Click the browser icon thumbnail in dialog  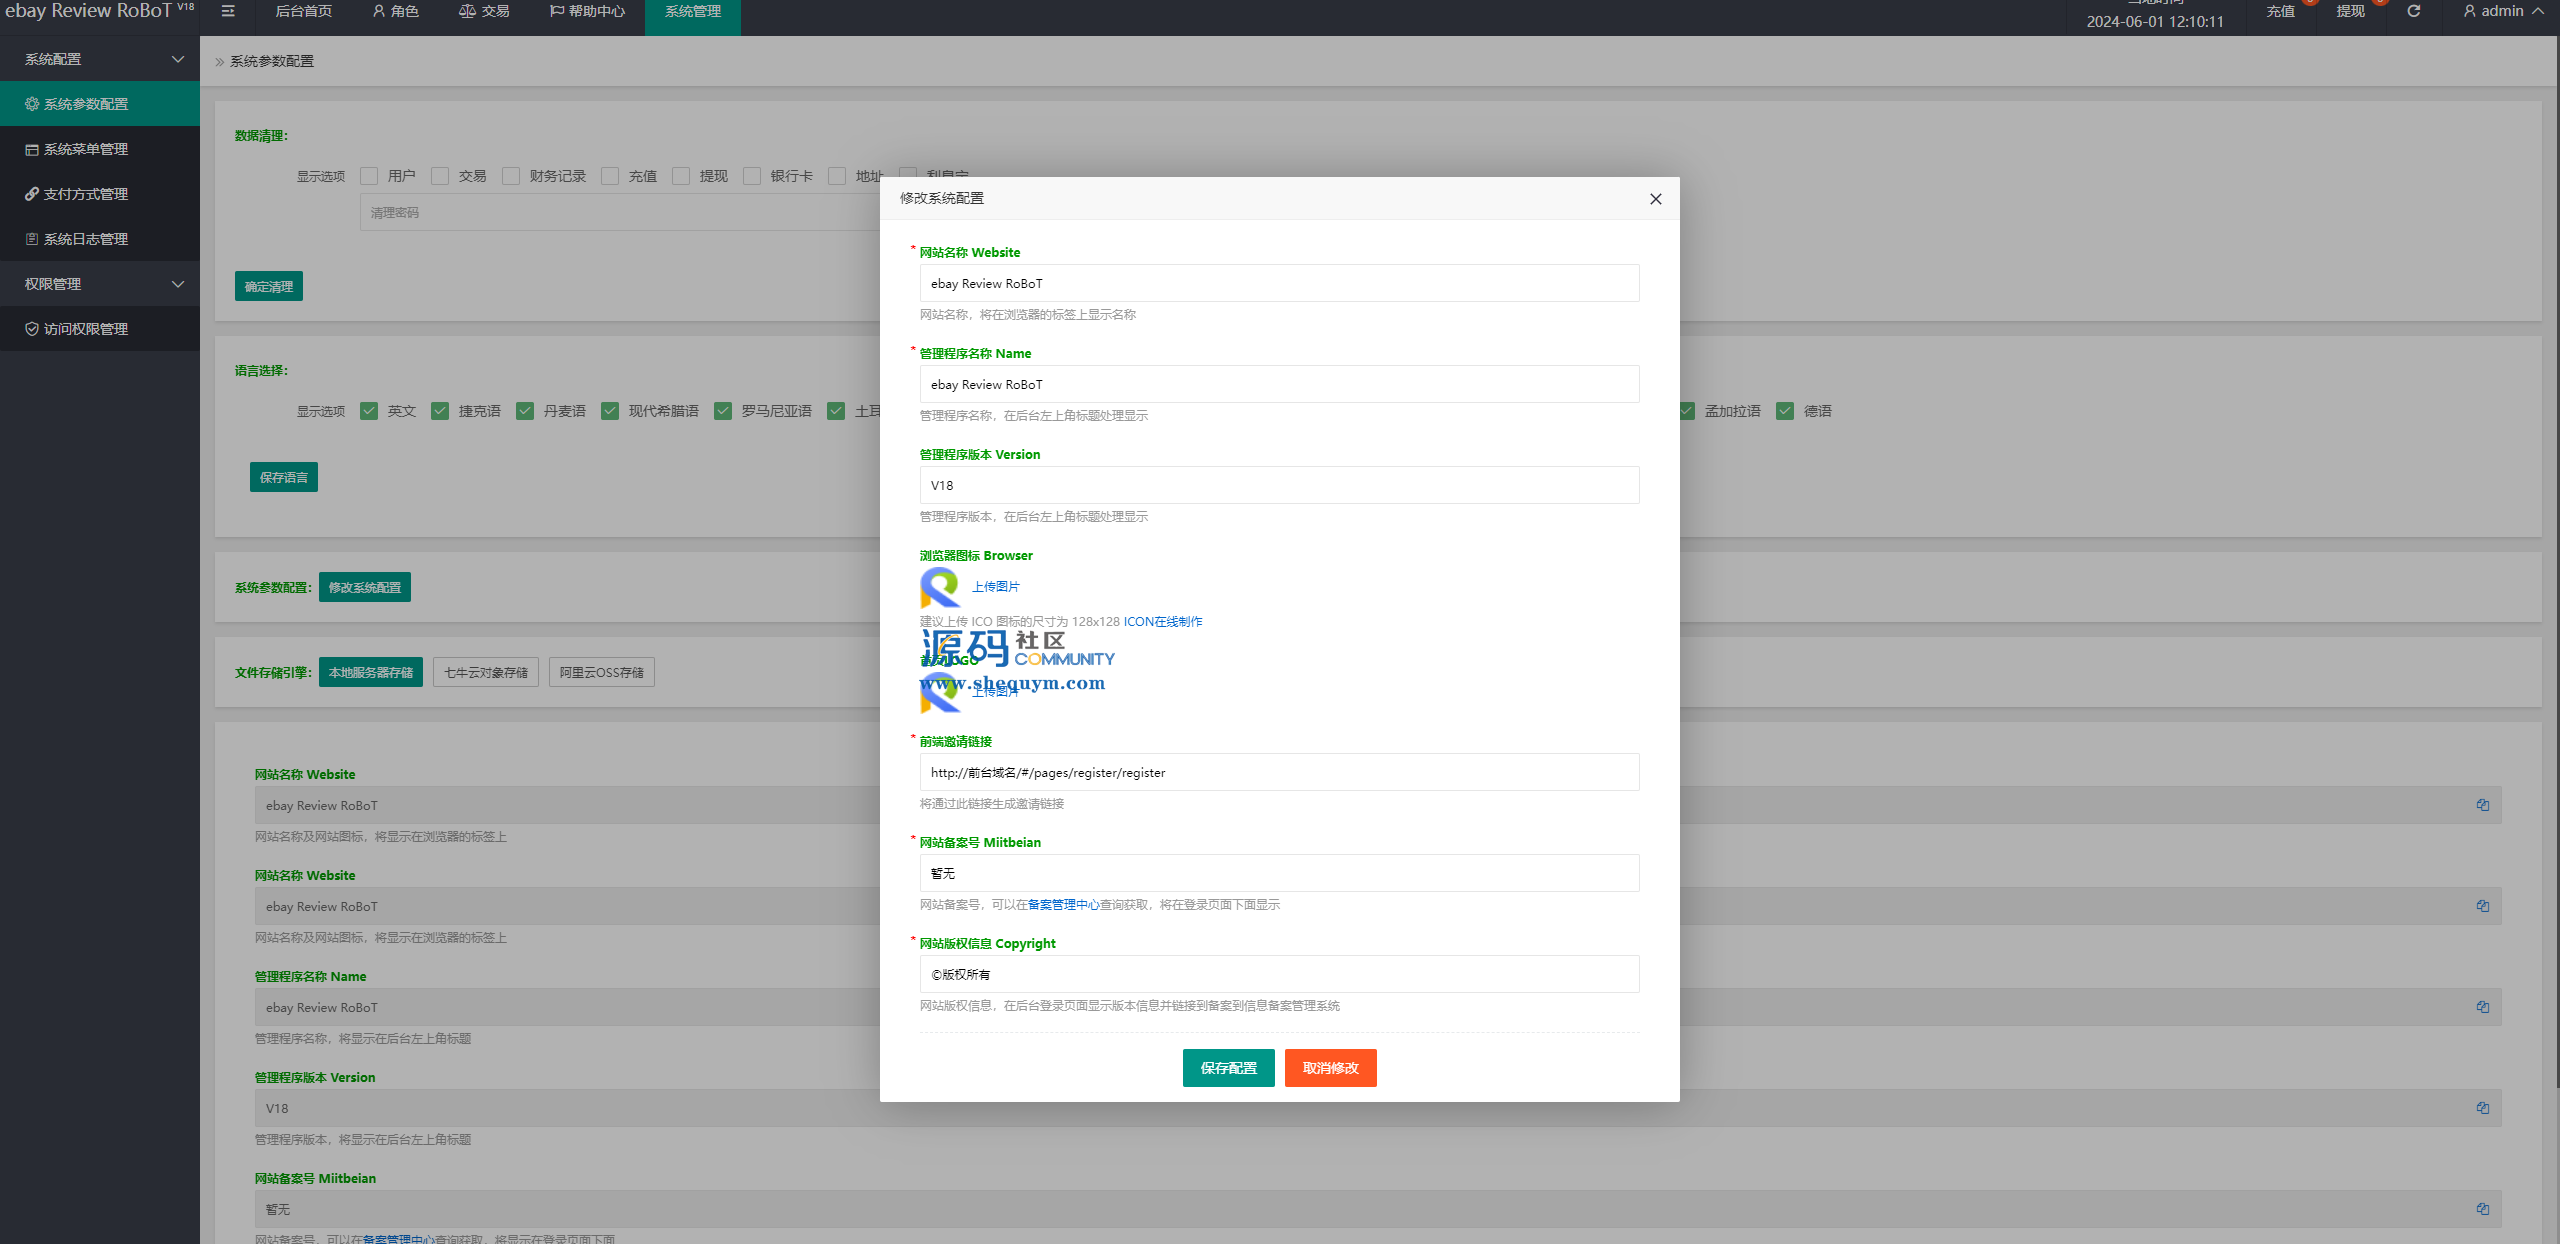[940, 588]
